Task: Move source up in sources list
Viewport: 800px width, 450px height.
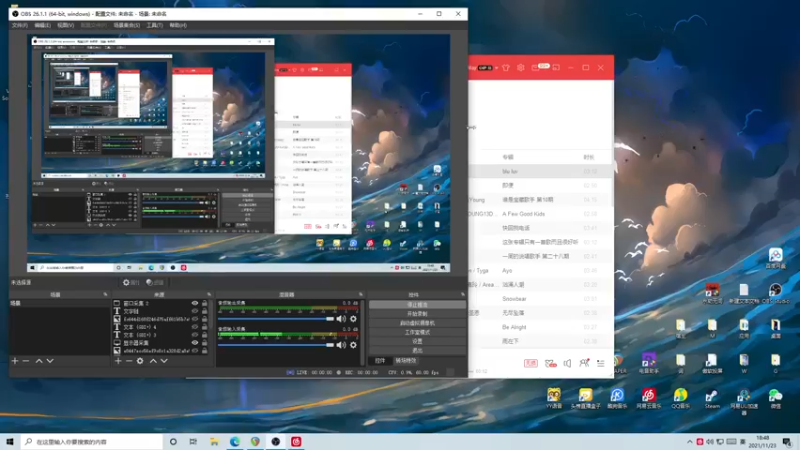Action: pos(153,361)
